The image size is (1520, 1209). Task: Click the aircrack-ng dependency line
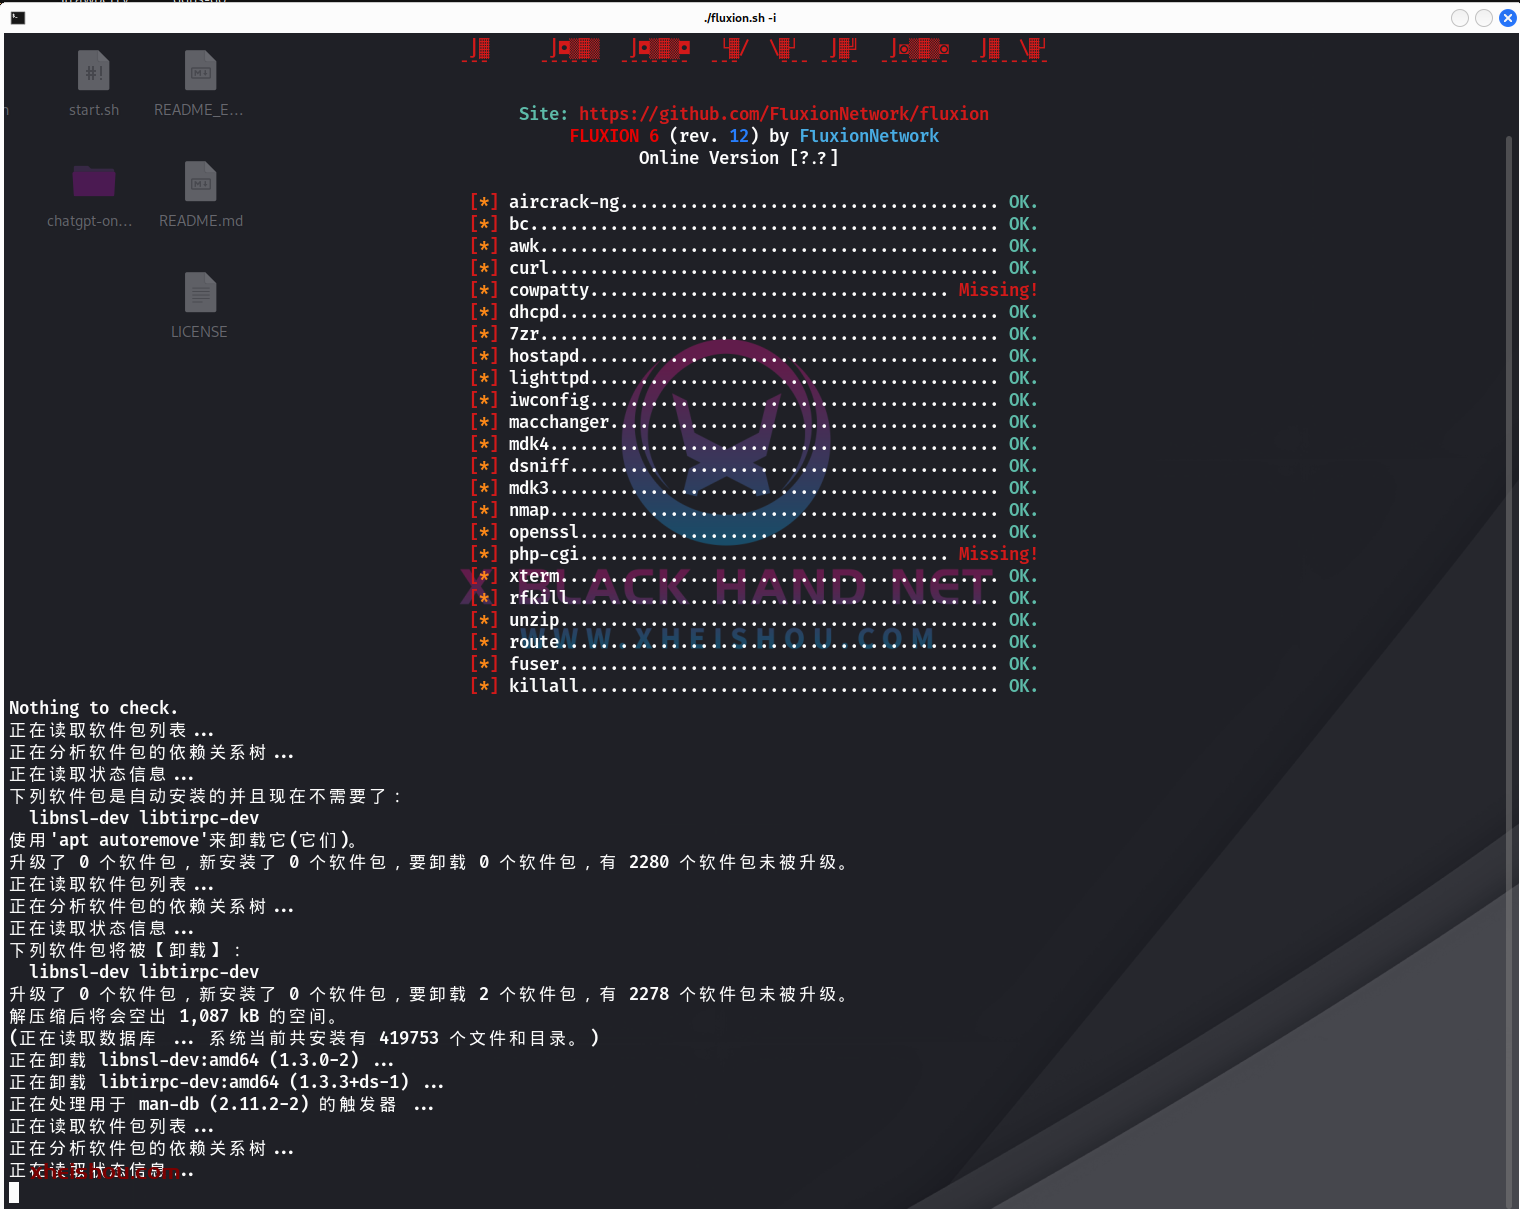pyautogui.click(x=754, y=202)
